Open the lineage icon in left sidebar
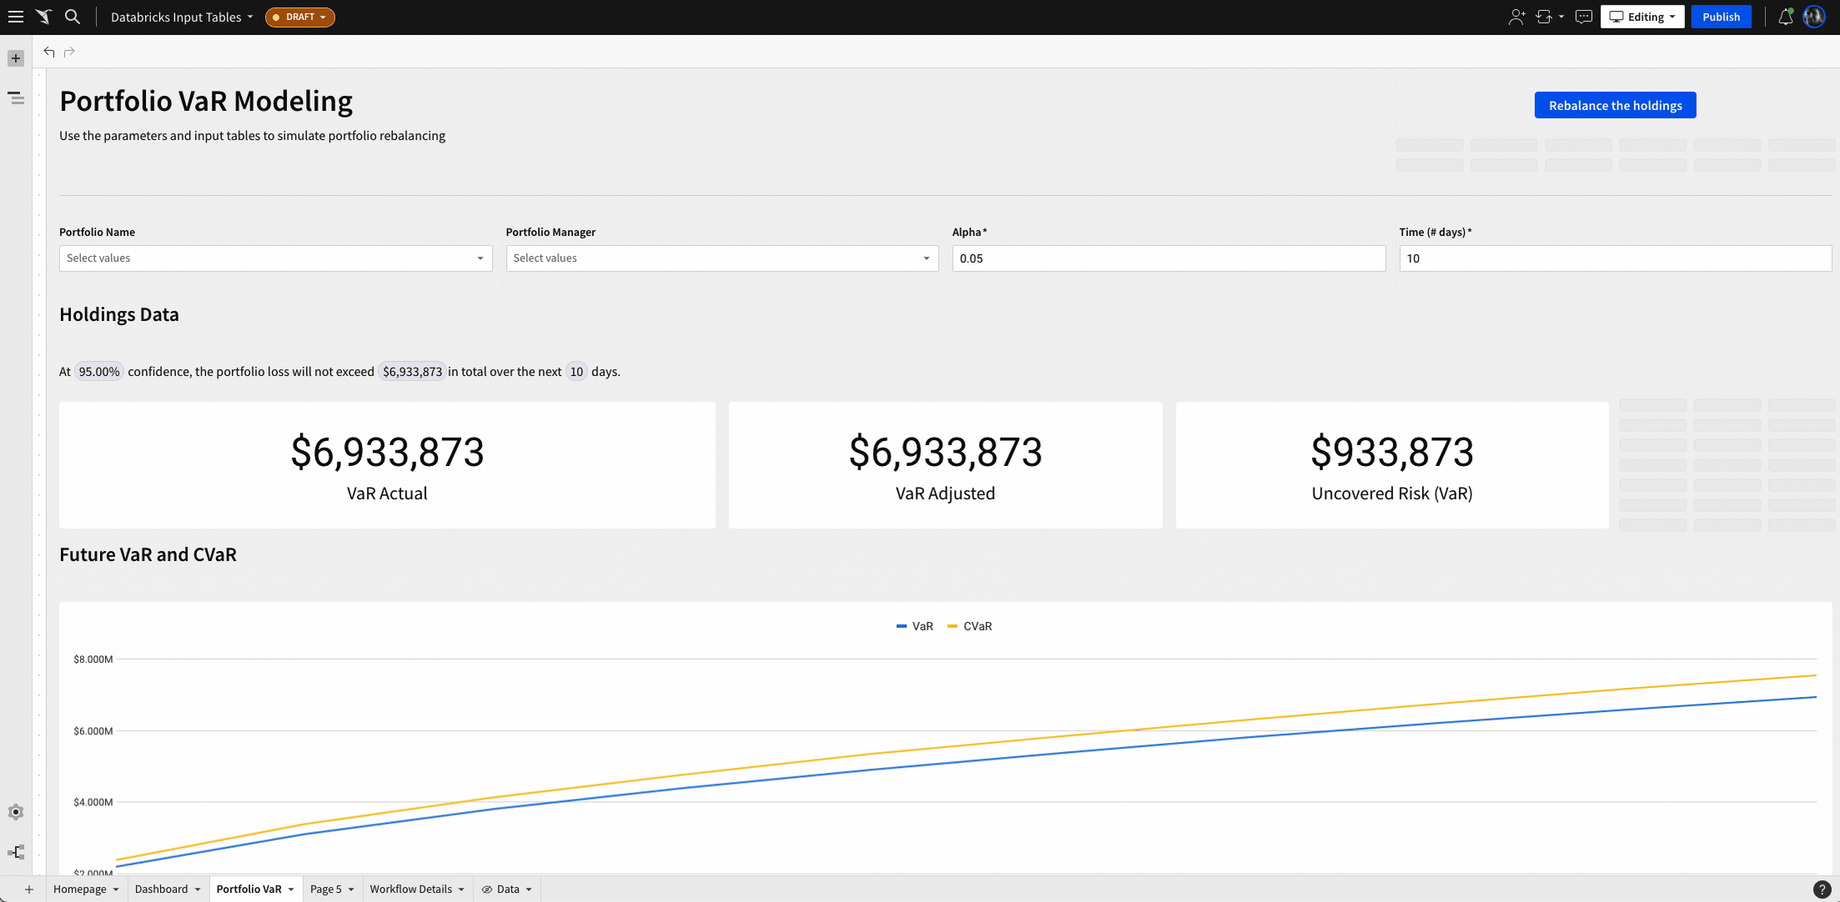The width and height of the screenshot is (1840, 902). 16,852
